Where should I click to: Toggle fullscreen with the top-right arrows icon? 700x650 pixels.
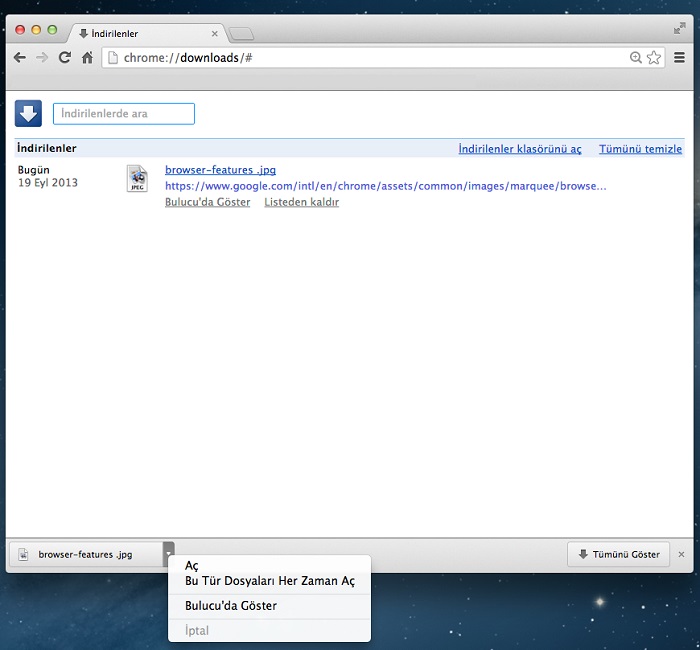pyautogui.click(x=679, y=29)
